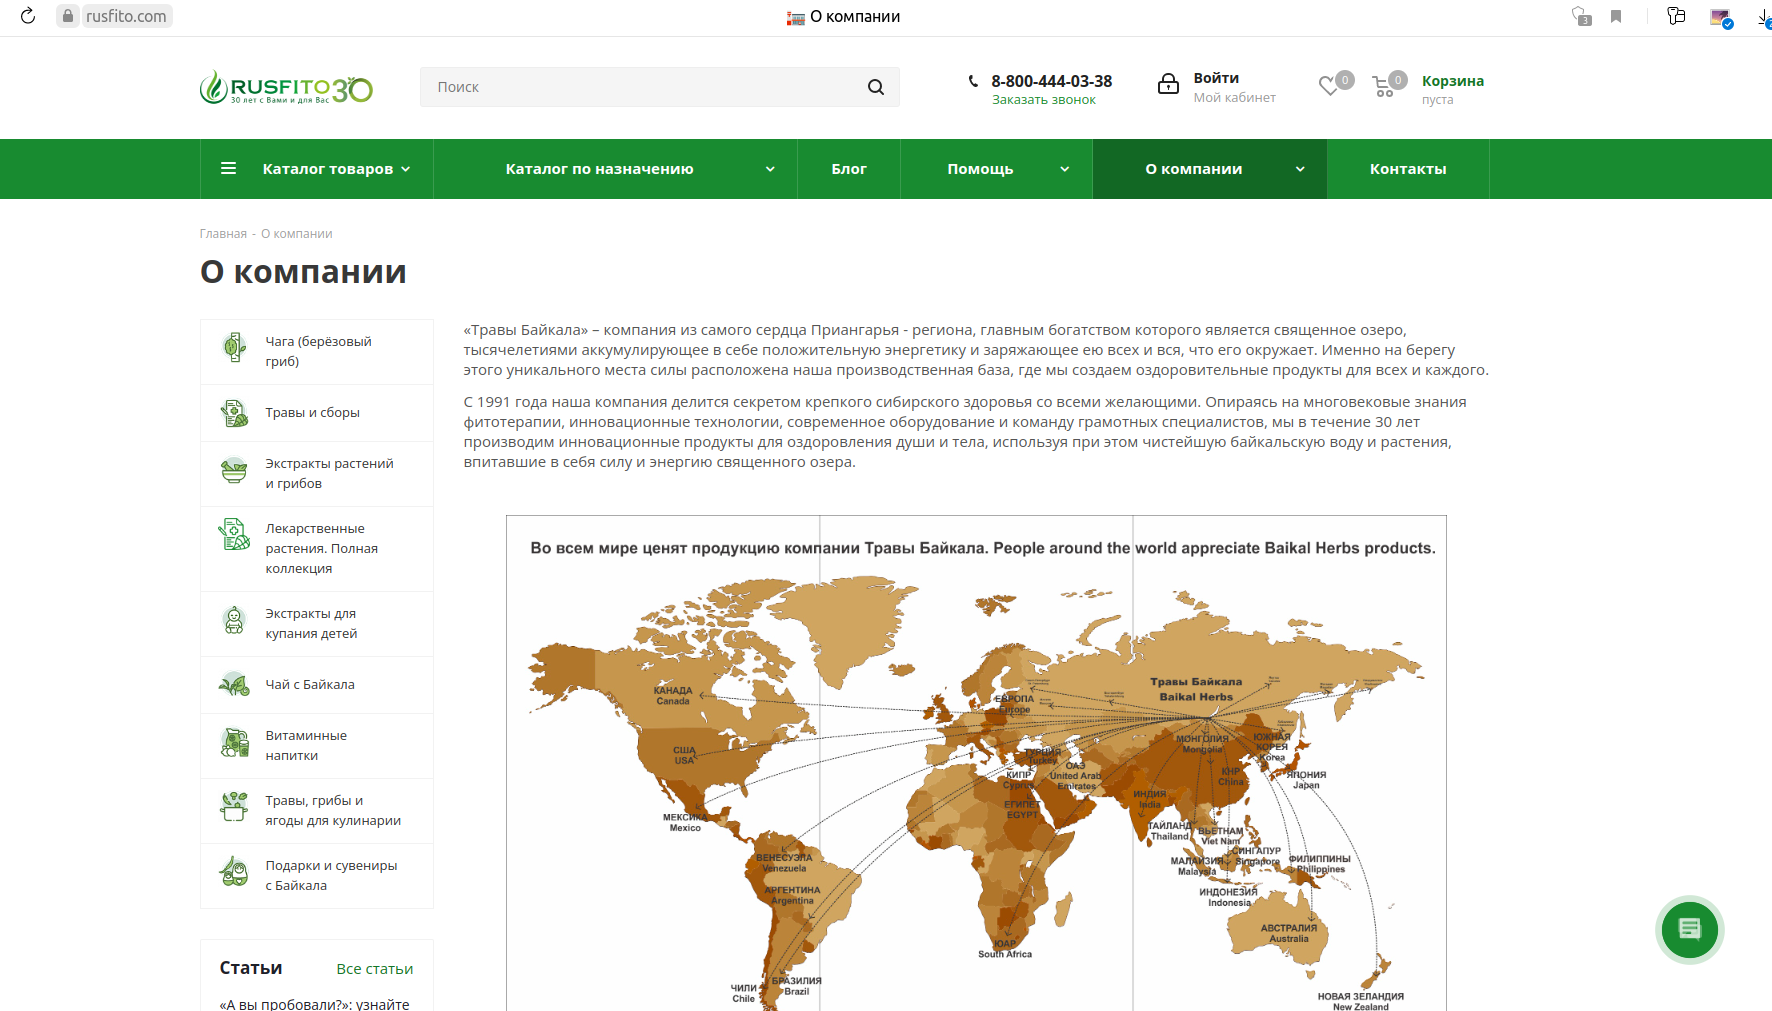Click the Лекарственные растения document icon
1772x1011 pixels.
(234, 534)
